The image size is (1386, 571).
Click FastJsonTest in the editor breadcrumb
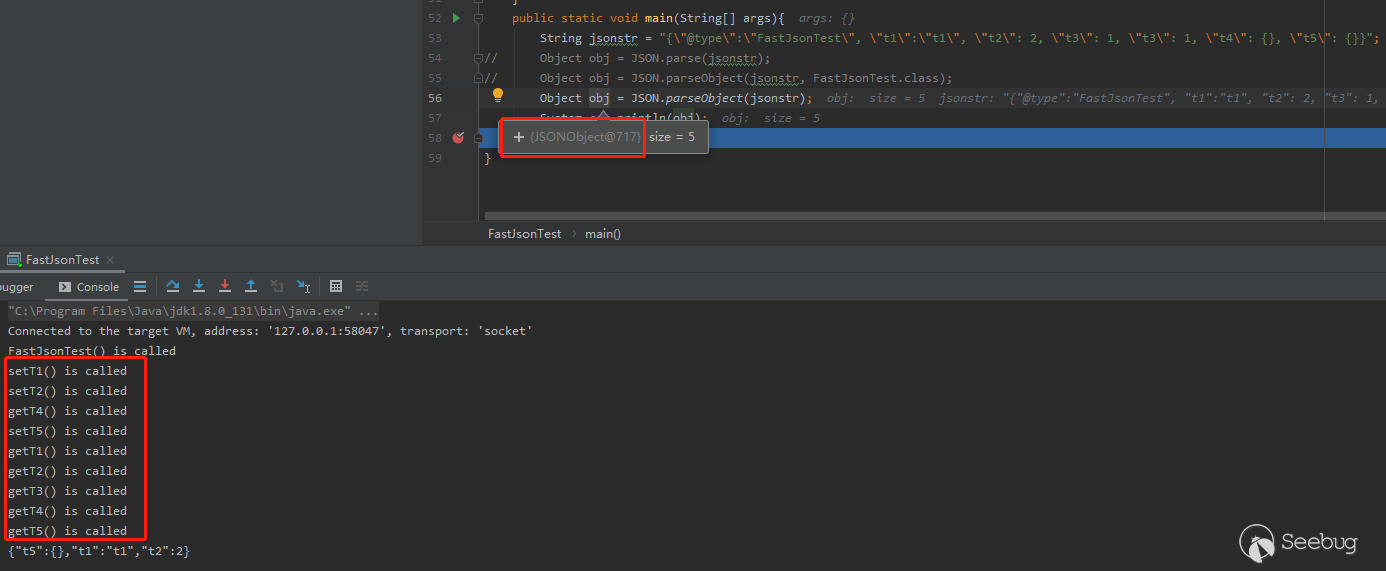(x=524, y=234)
